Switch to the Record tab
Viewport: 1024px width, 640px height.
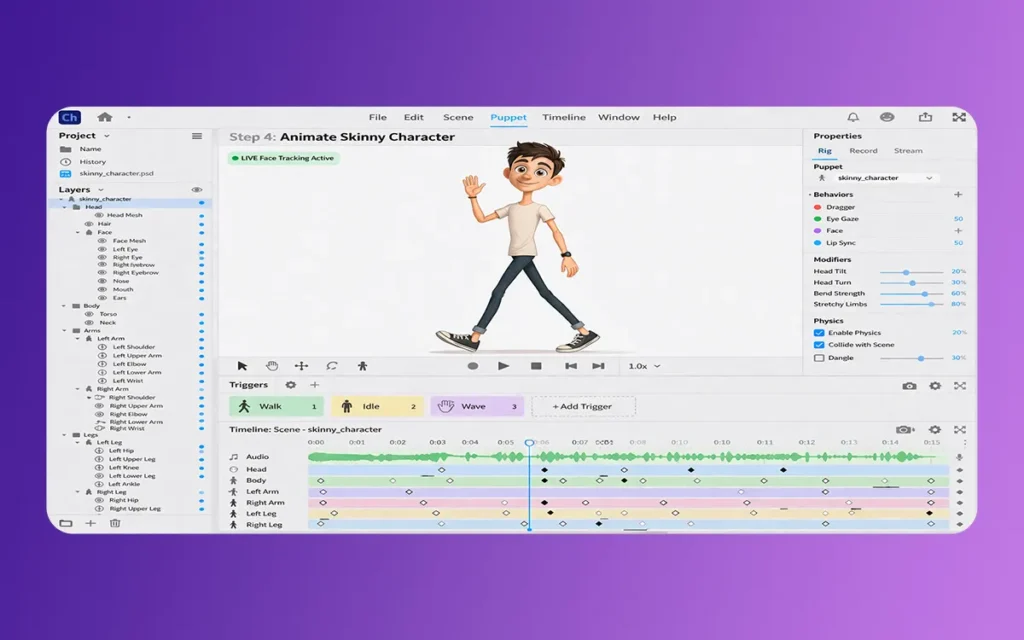(863, 151)
